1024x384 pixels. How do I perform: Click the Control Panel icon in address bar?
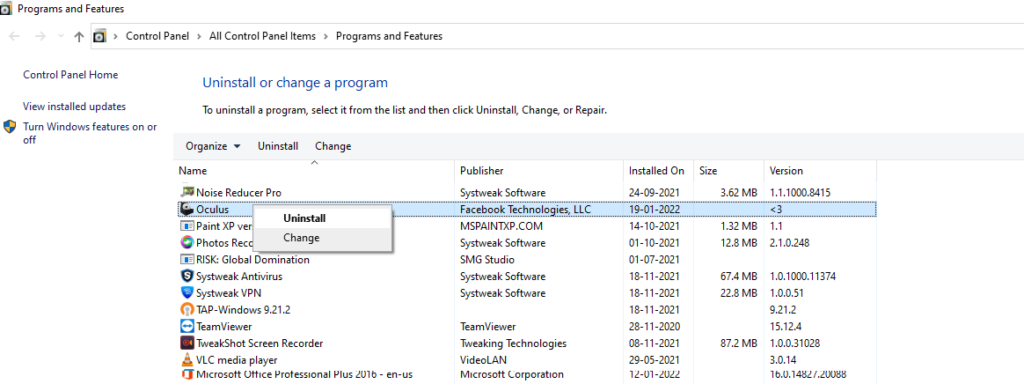point(100,37)
